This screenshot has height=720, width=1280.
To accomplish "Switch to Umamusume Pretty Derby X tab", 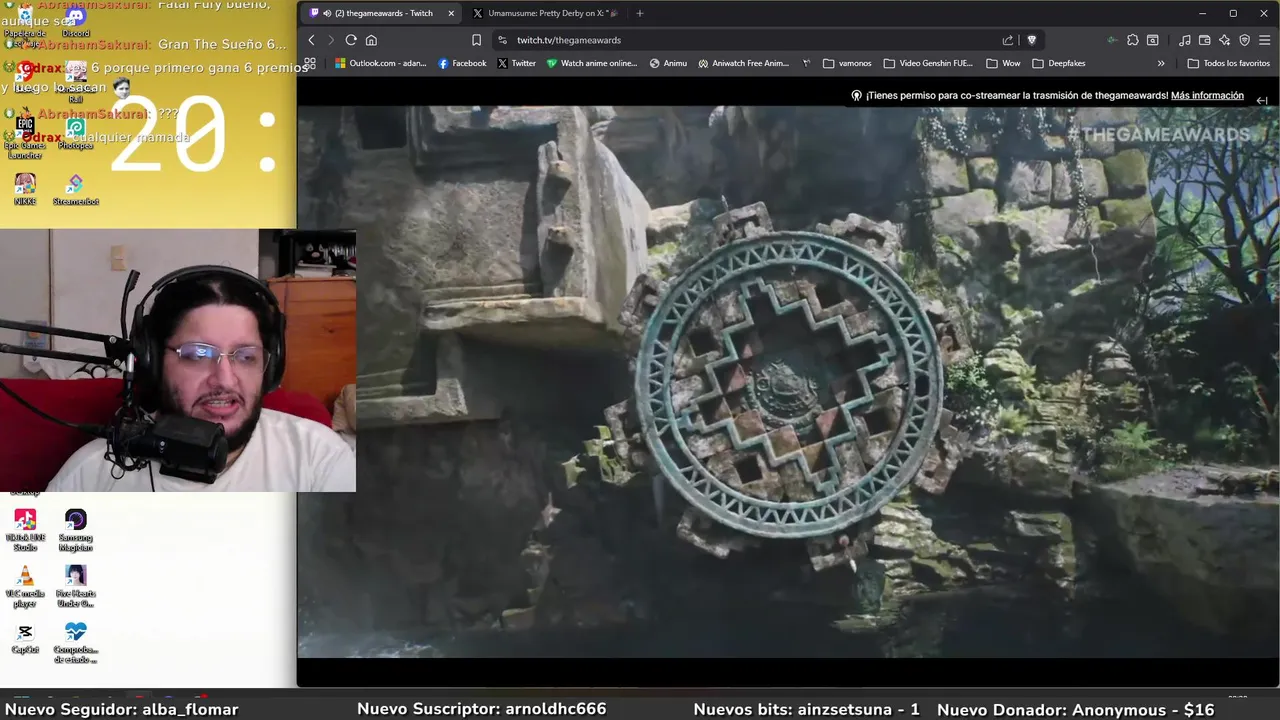I will point(545,13).
